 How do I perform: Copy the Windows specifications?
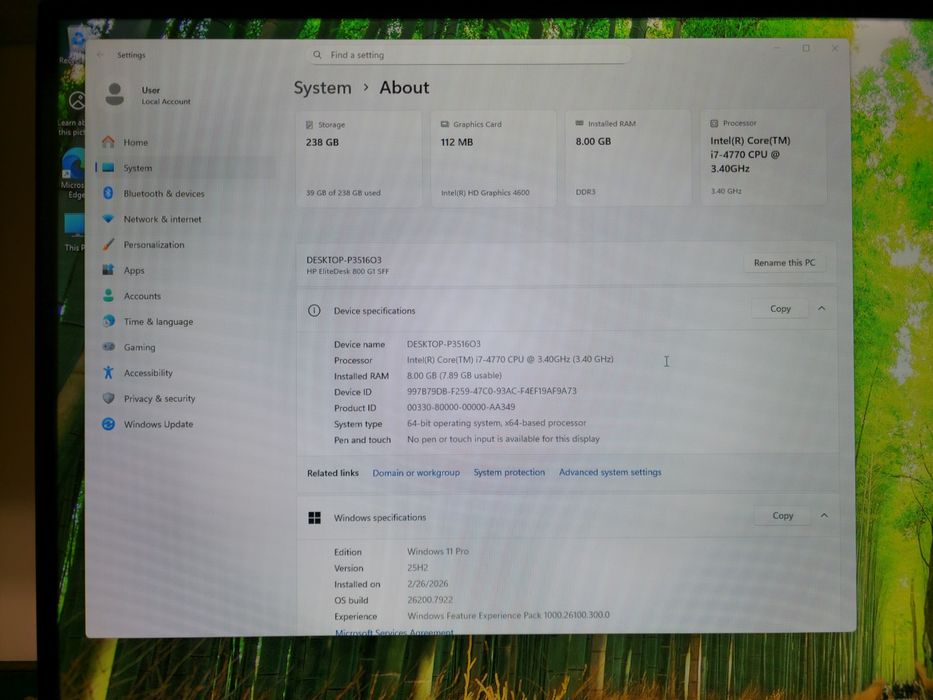(x=782, y=515)
